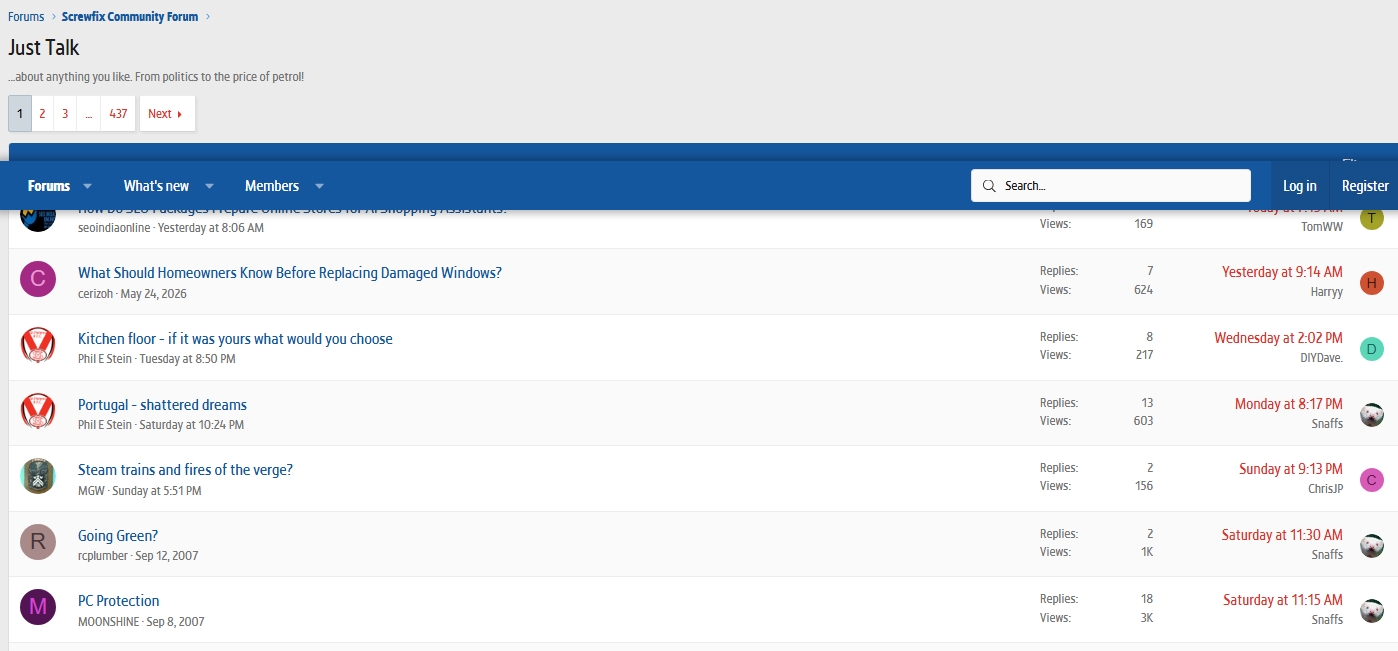Click Phil E Stein avatar on Portugal thread

click(x=38, y=411)
